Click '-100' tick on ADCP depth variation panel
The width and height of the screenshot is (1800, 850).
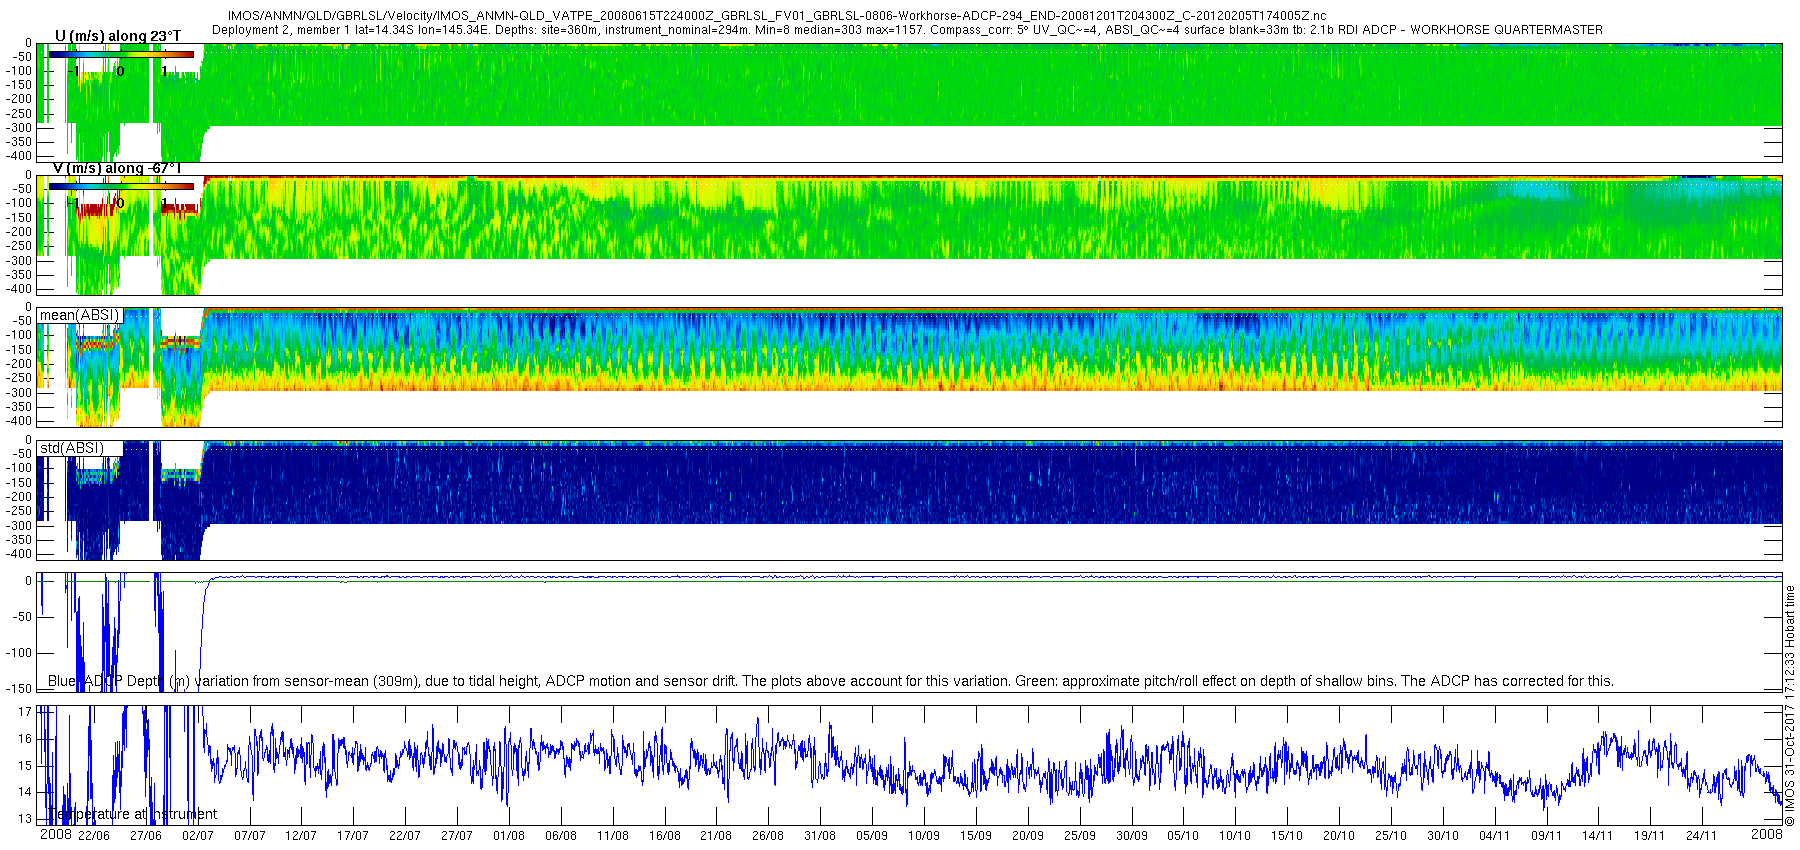20,653
